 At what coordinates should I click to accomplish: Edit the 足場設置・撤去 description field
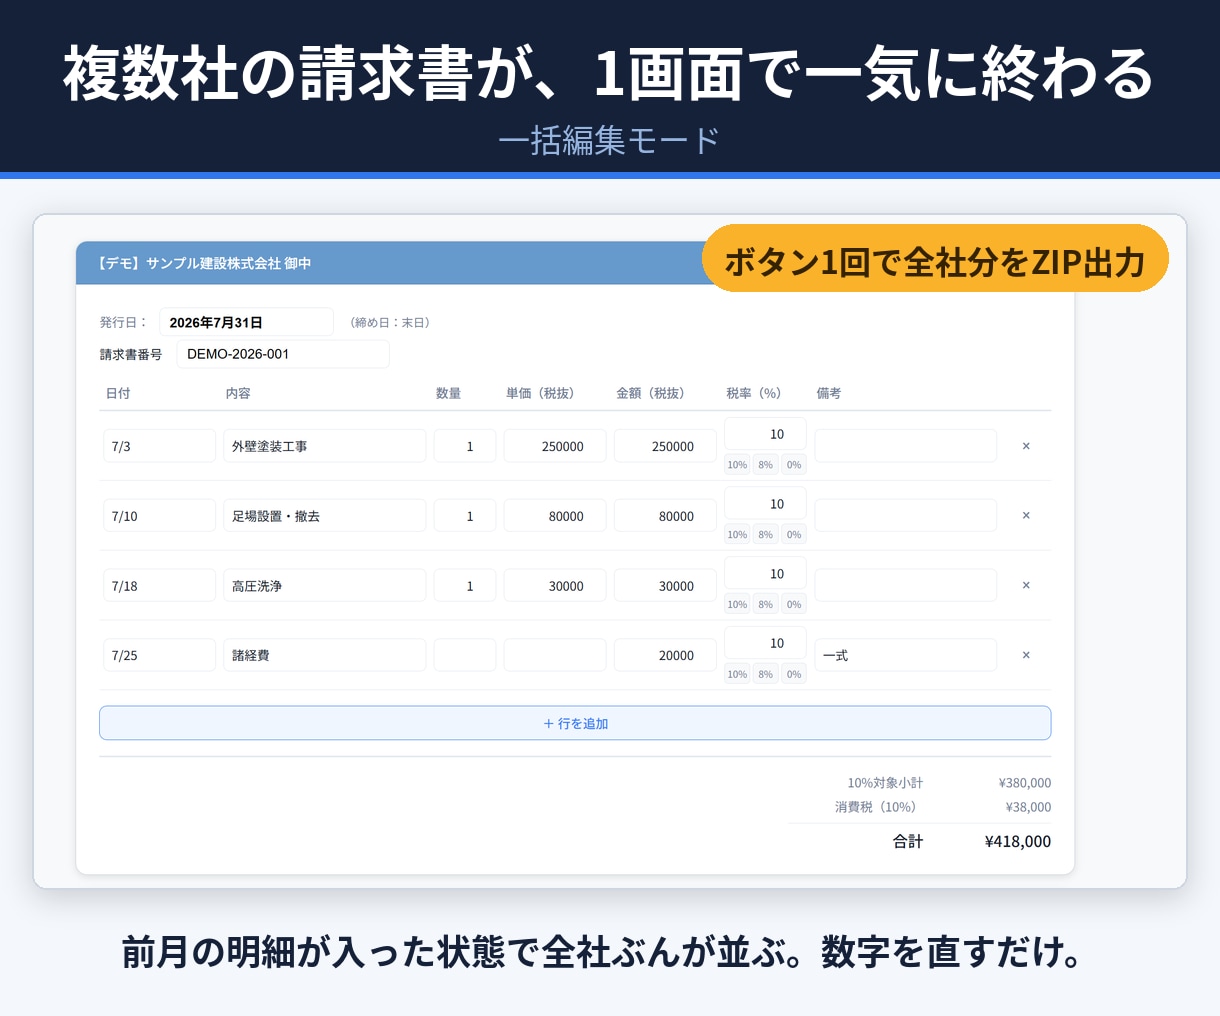coord(325,516)
